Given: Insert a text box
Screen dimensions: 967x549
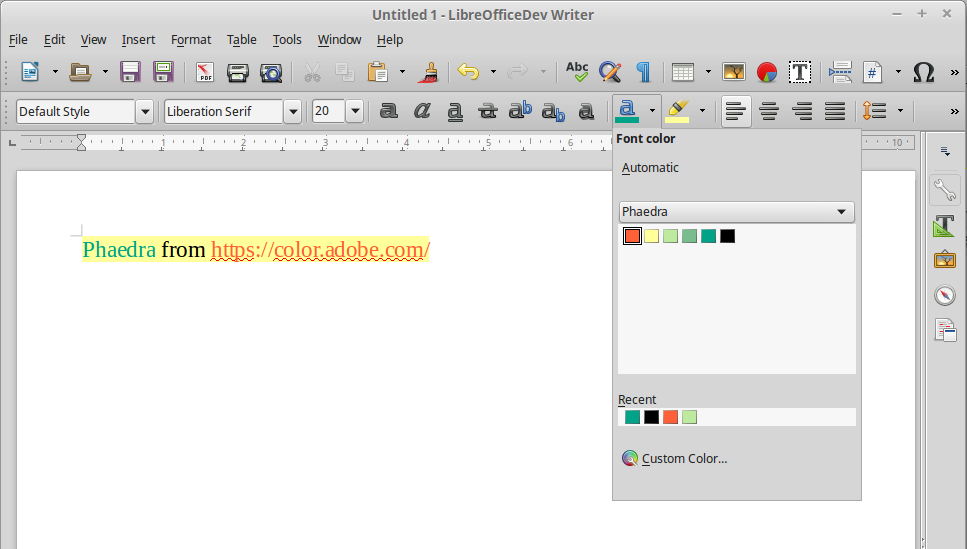Looking at the screenshot, I should 800,72.
